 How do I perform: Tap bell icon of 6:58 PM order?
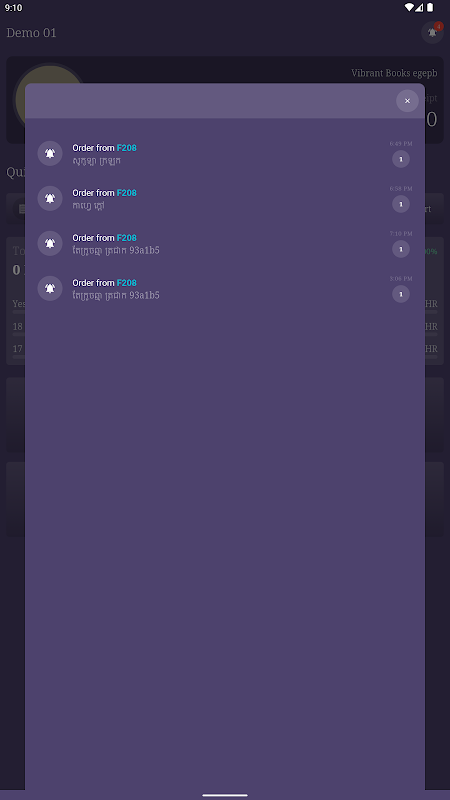pos(50,198)
